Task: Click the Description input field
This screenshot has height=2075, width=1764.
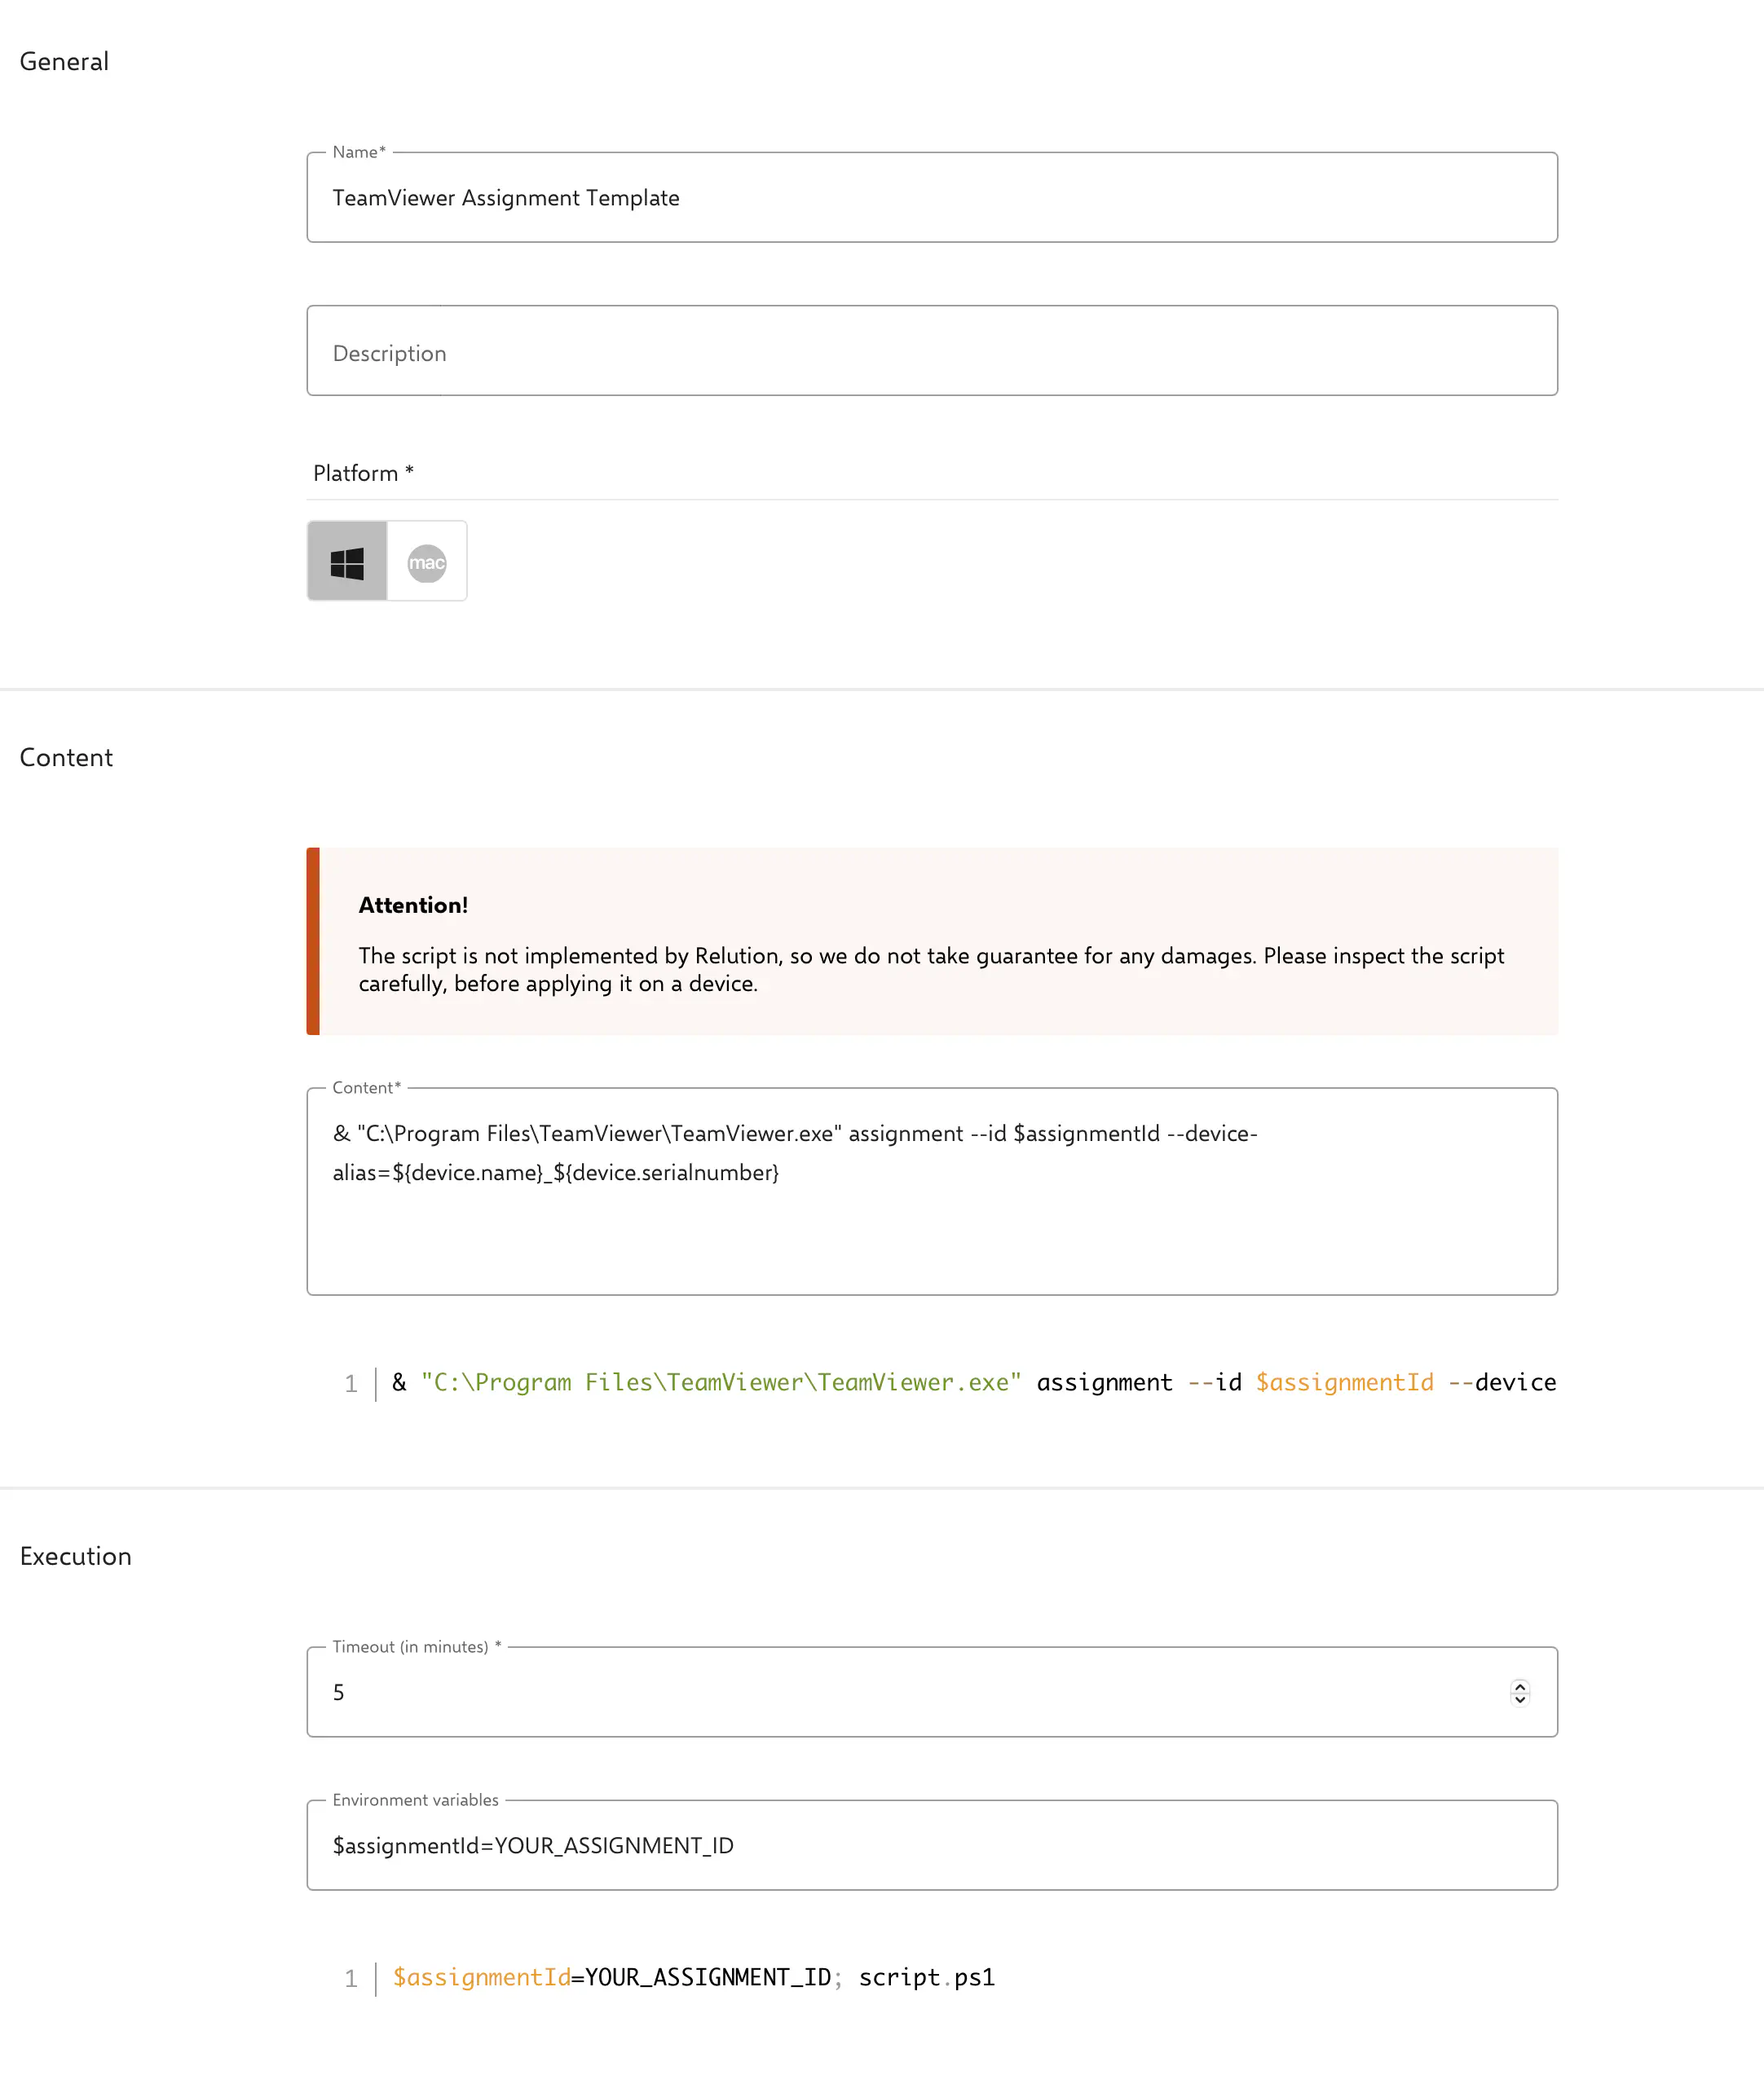Action: pos(930,351)
